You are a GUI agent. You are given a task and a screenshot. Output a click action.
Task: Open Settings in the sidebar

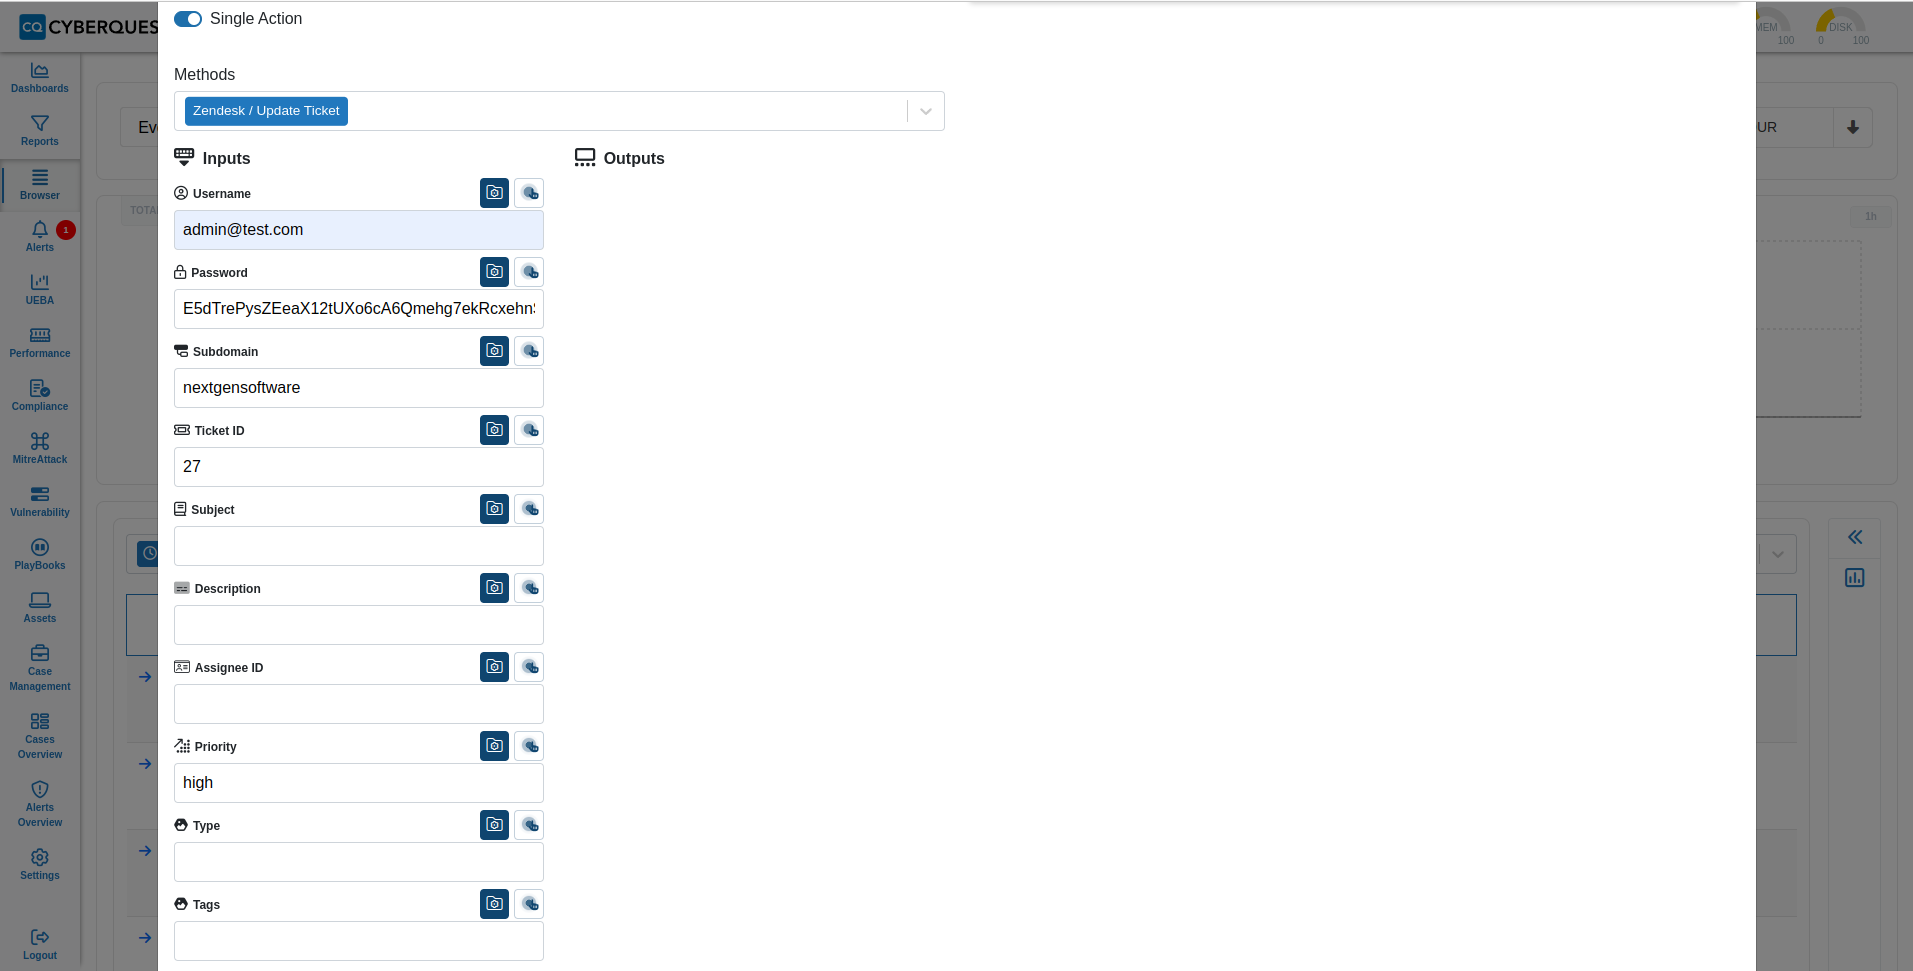[40, 865]
